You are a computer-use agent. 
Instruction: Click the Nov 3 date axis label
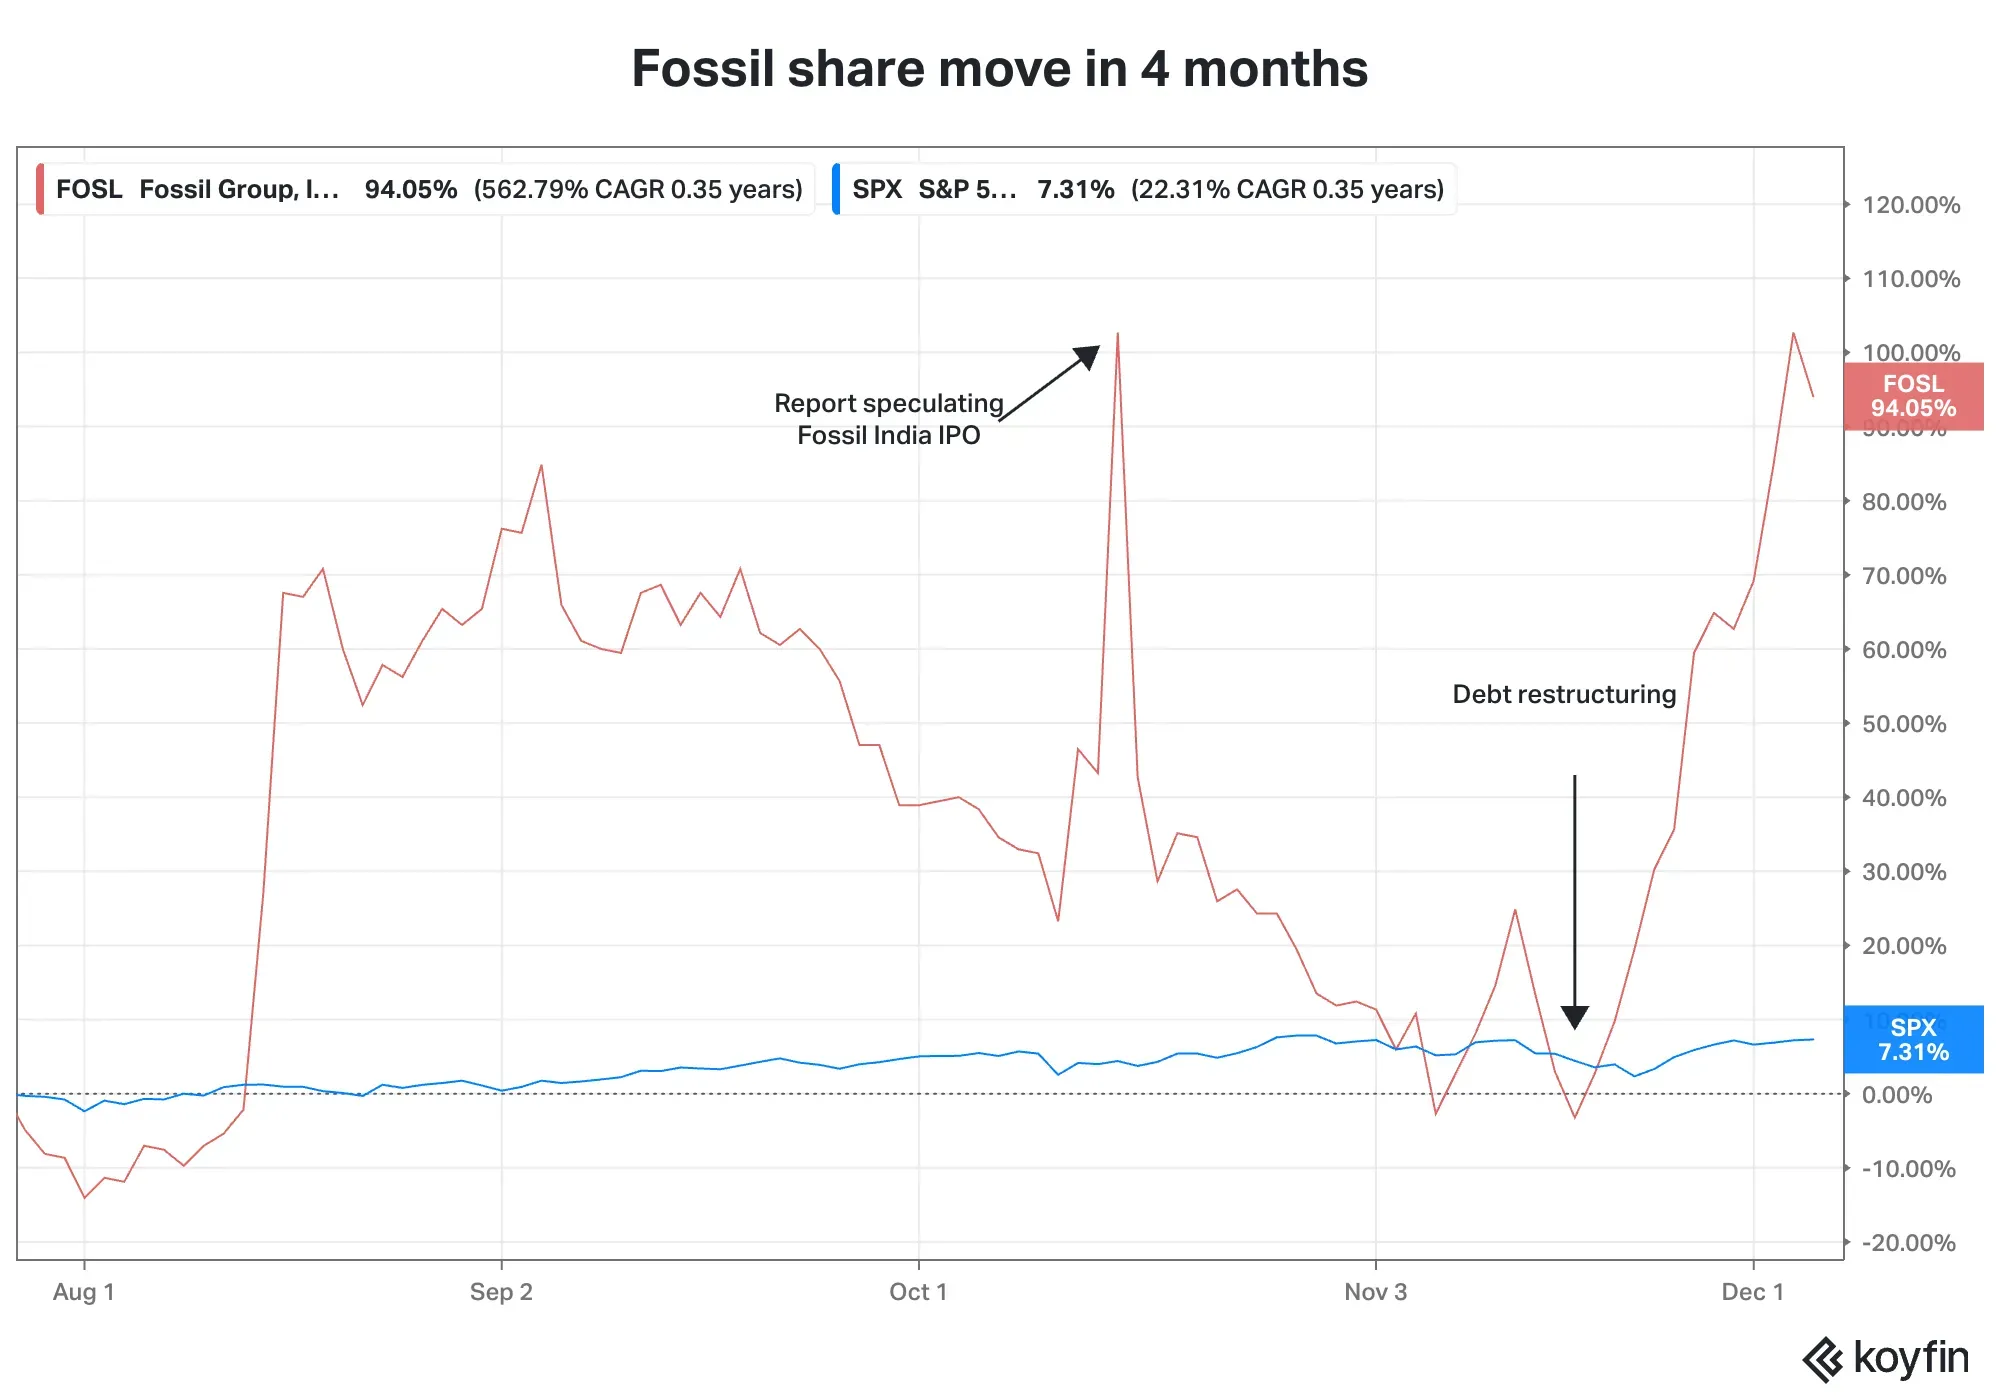(x=1375, y=1292)
